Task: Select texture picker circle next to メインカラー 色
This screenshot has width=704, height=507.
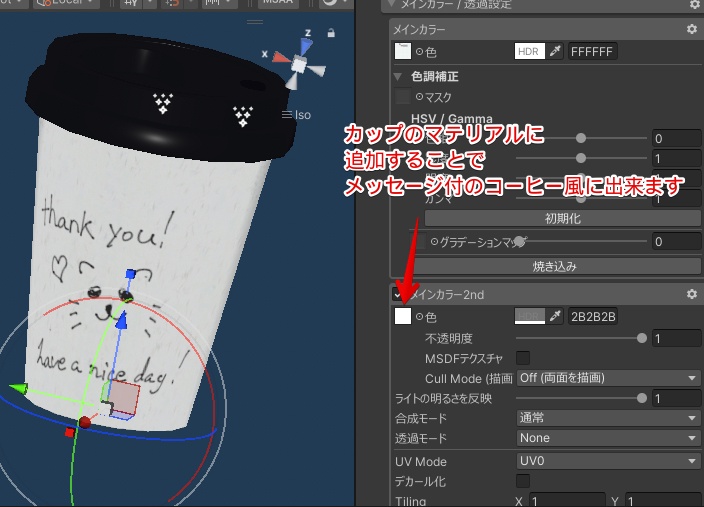Action: (x=419, y=52)
